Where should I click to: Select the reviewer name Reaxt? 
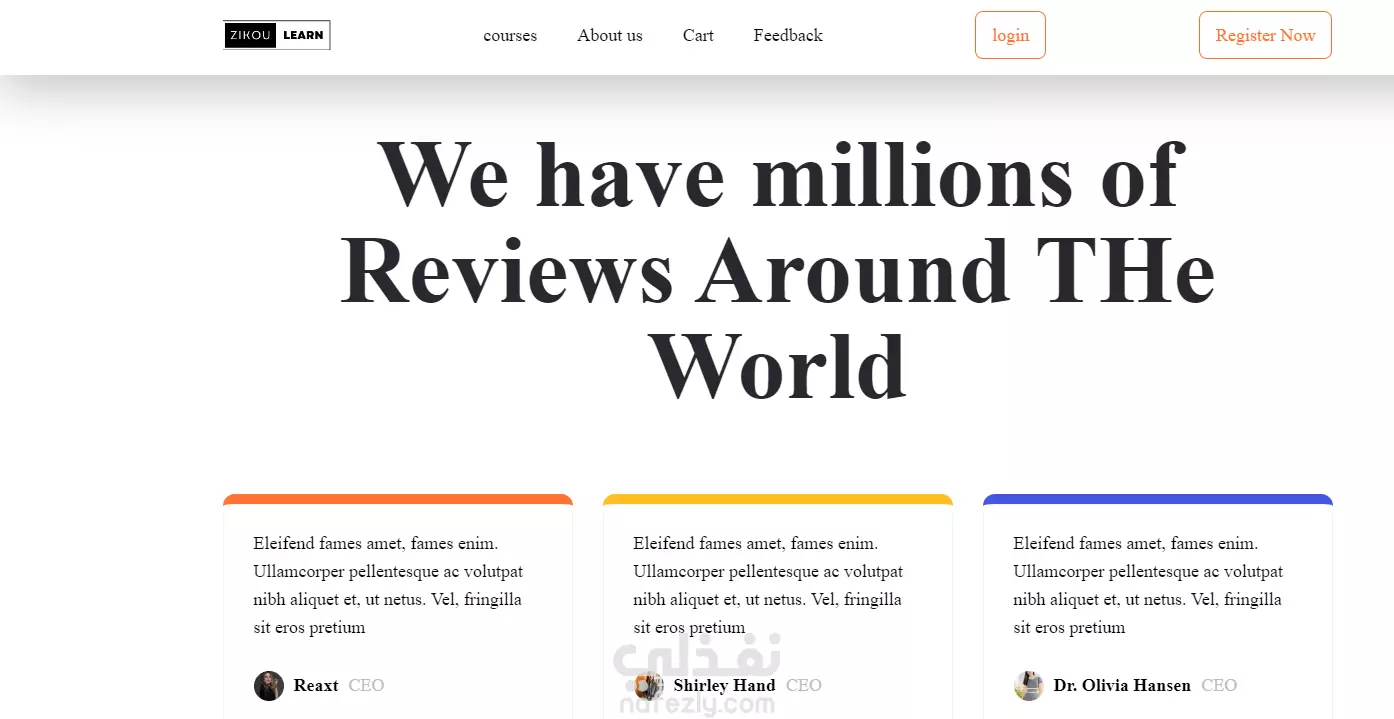pyautogui.click(x=316, y=686)
